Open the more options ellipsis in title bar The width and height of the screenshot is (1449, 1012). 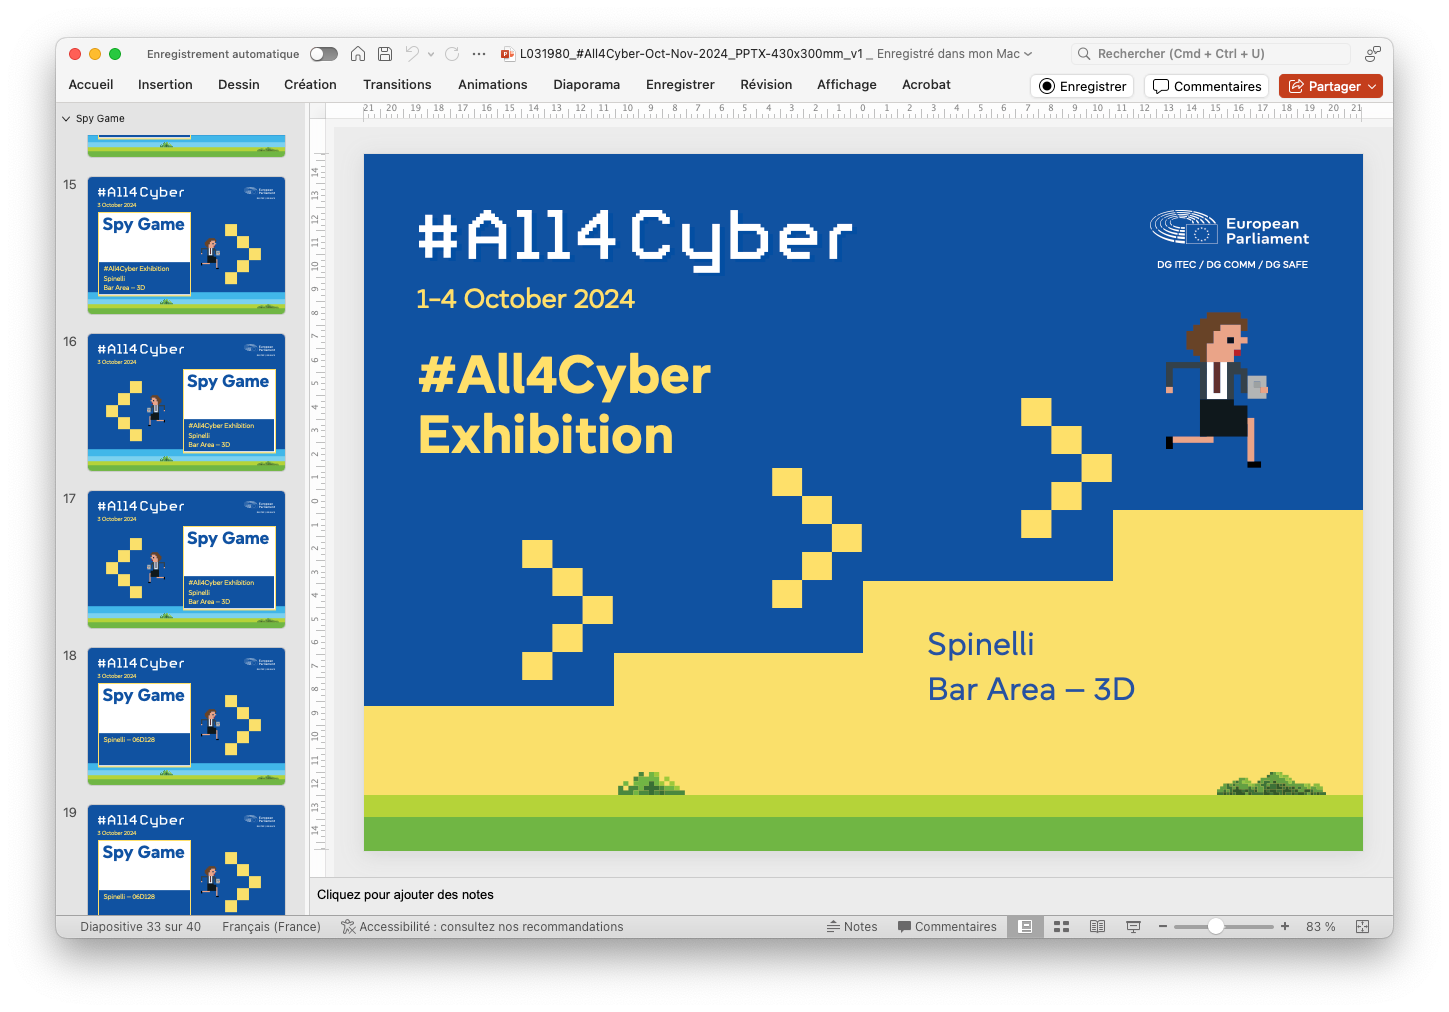[x=479, y=54]
